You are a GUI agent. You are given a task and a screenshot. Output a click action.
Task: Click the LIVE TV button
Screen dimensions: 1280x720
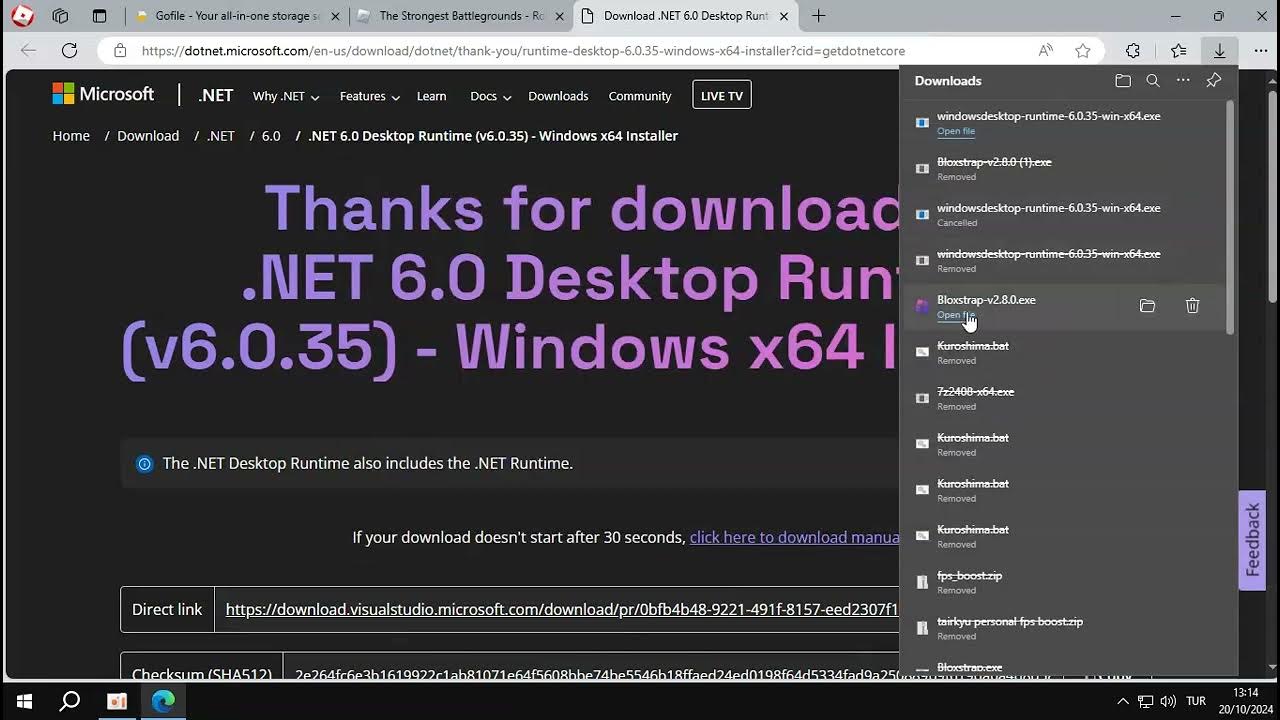click(x=722, y=95)
